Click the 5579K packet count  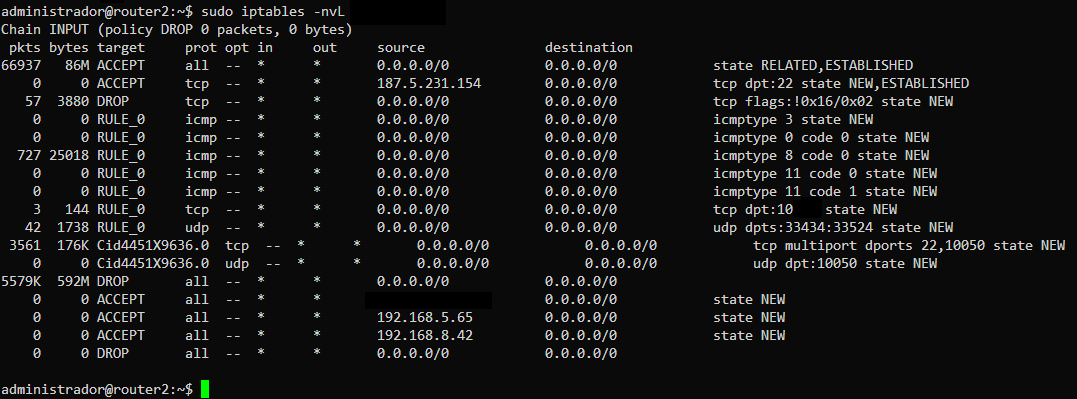[x=21, y=281]
